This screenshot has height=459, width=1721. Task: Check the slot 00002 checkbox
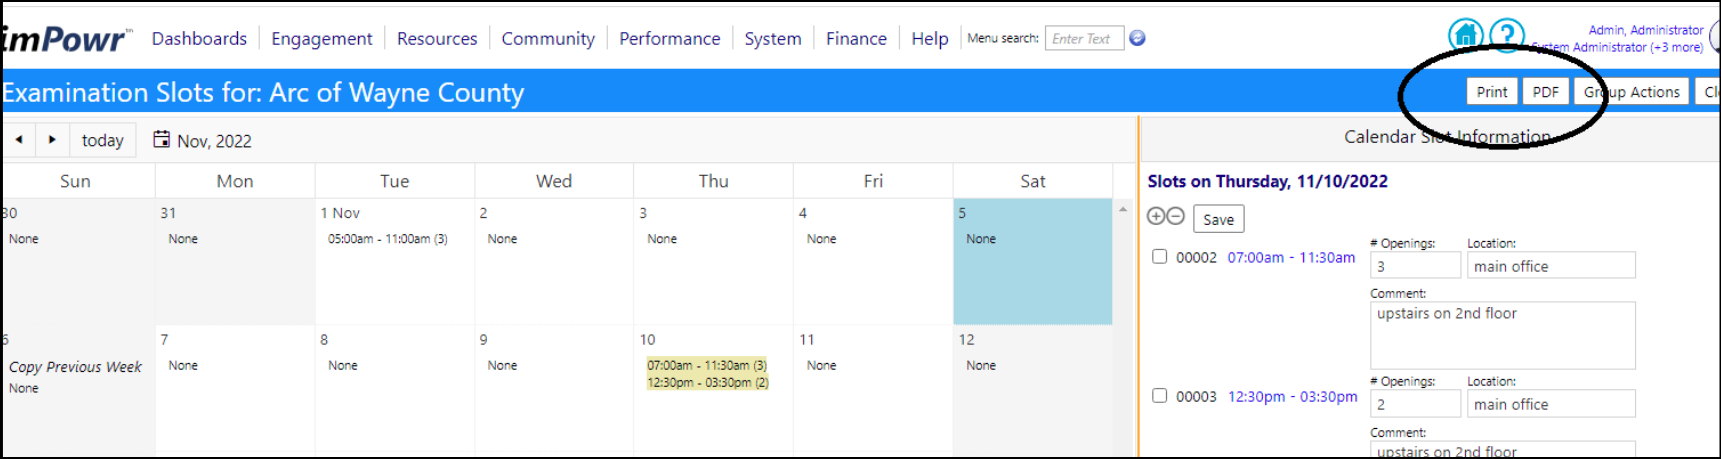coord(1159,257)
